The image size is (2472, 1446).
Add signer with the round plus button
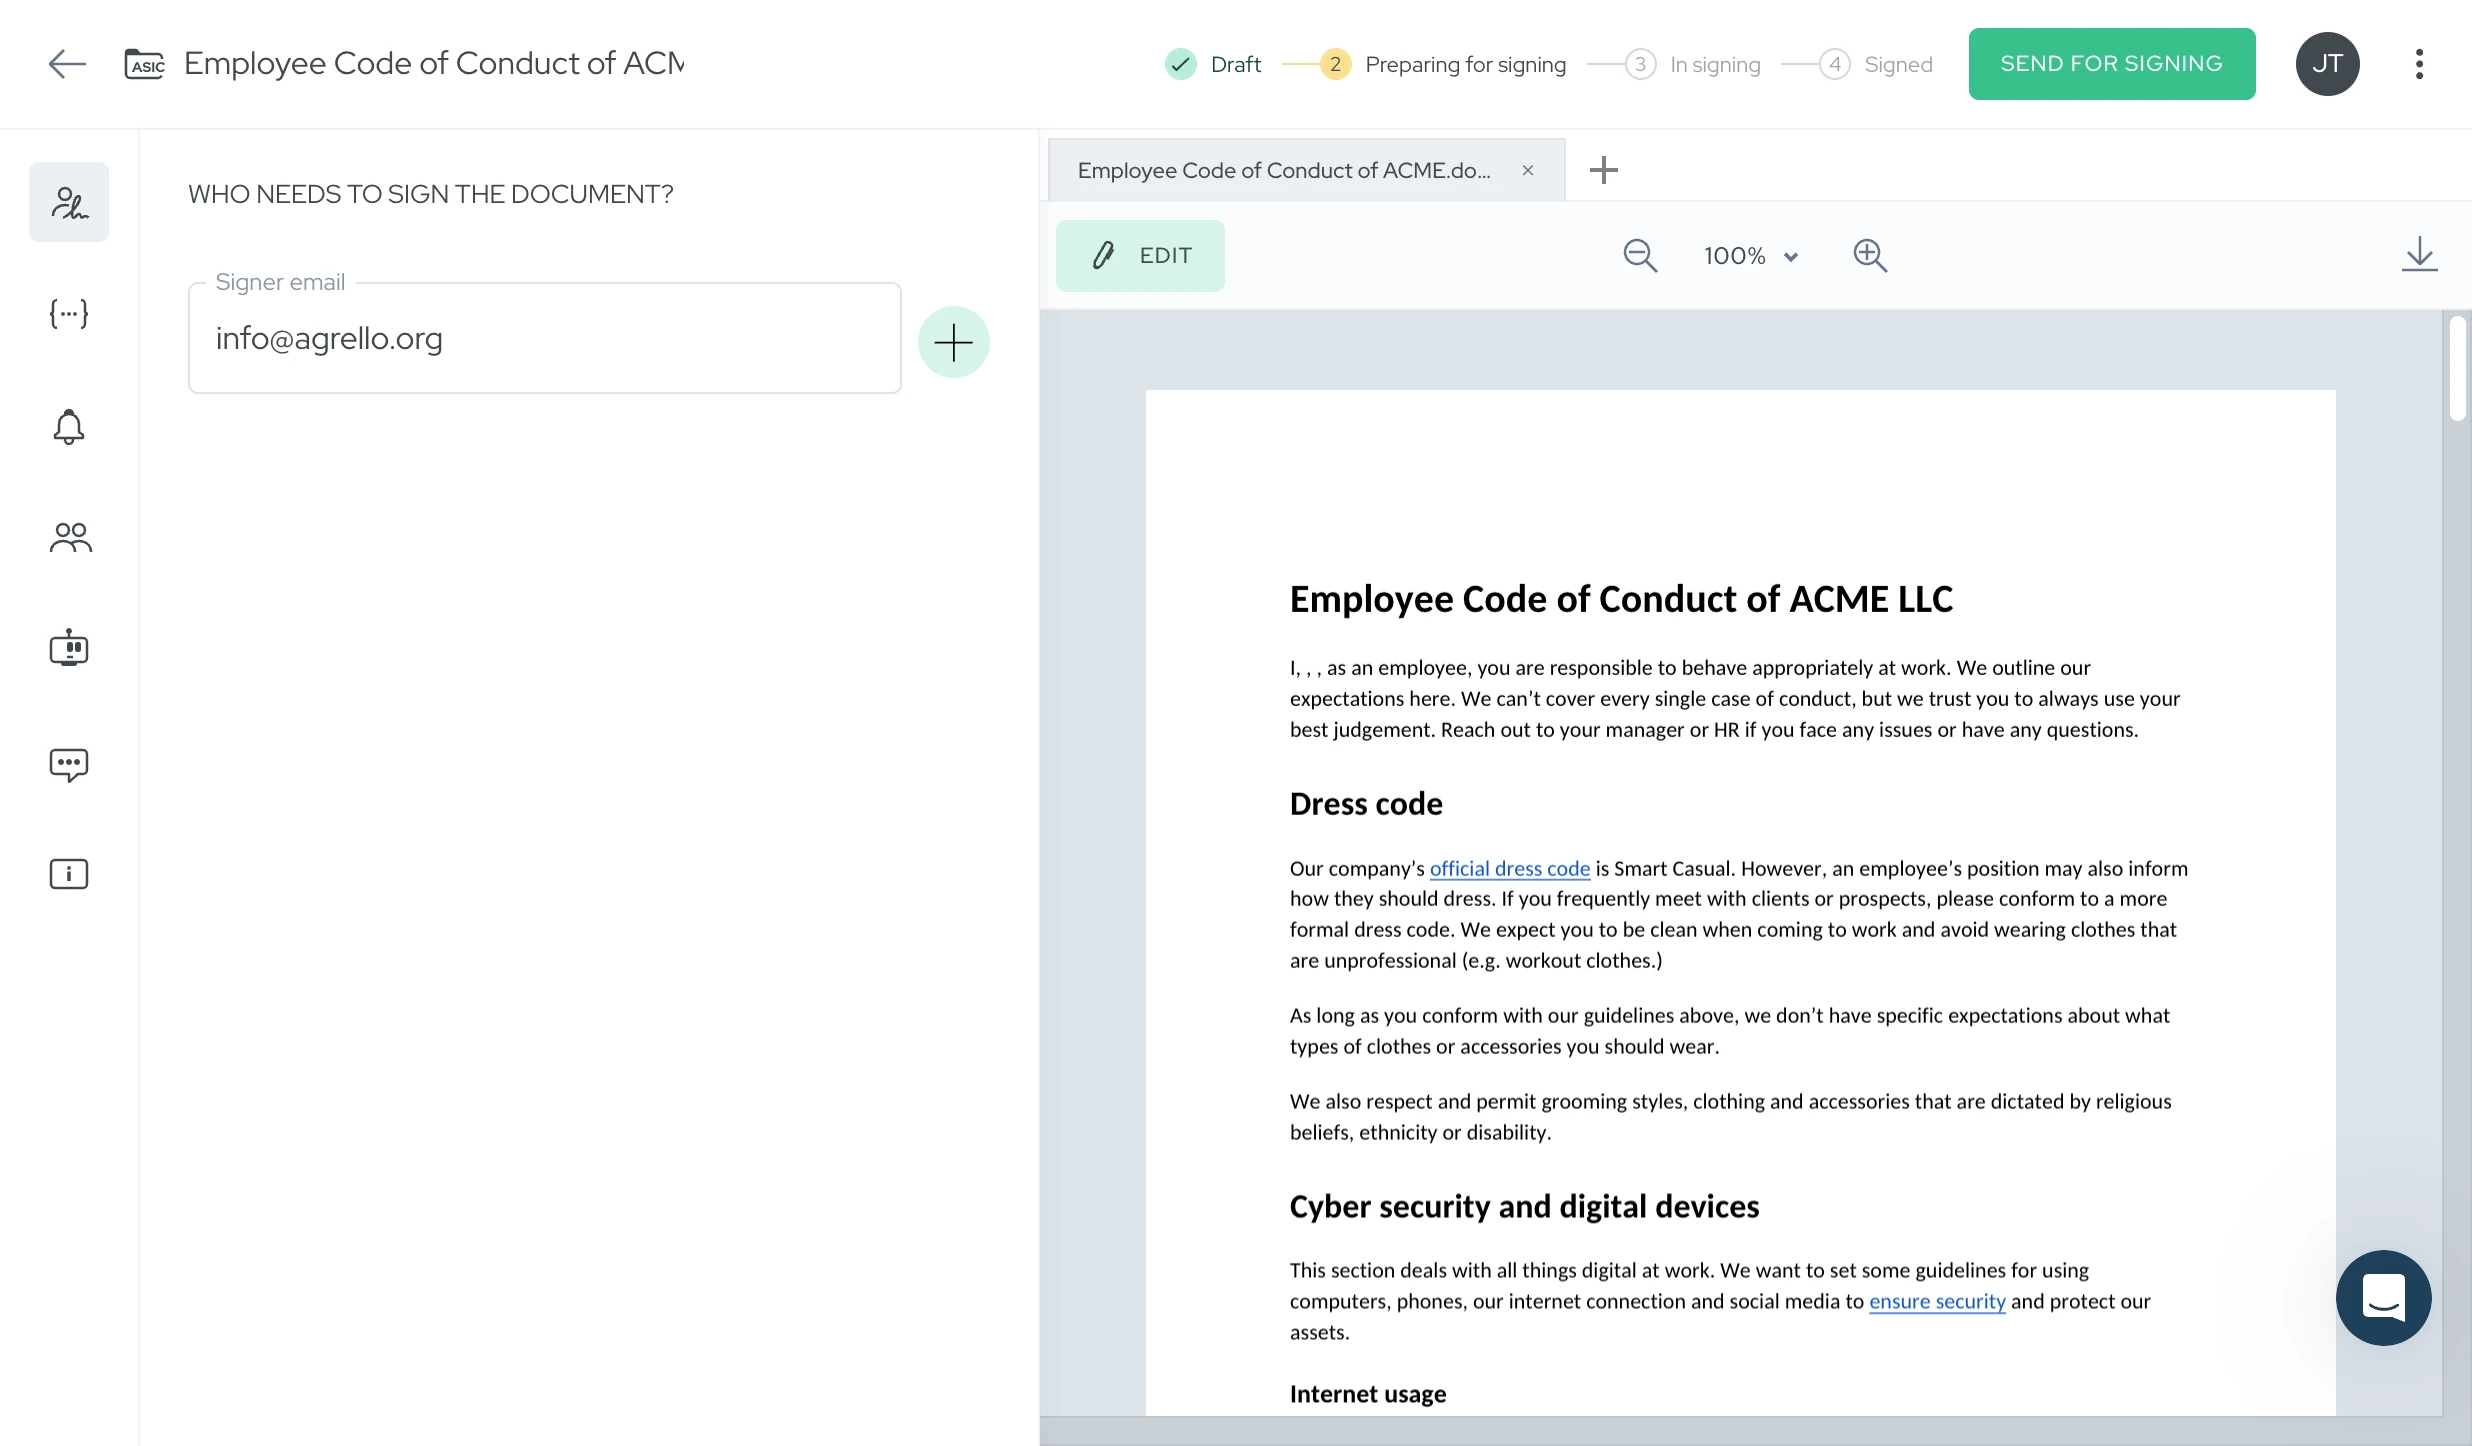(953, 342)
